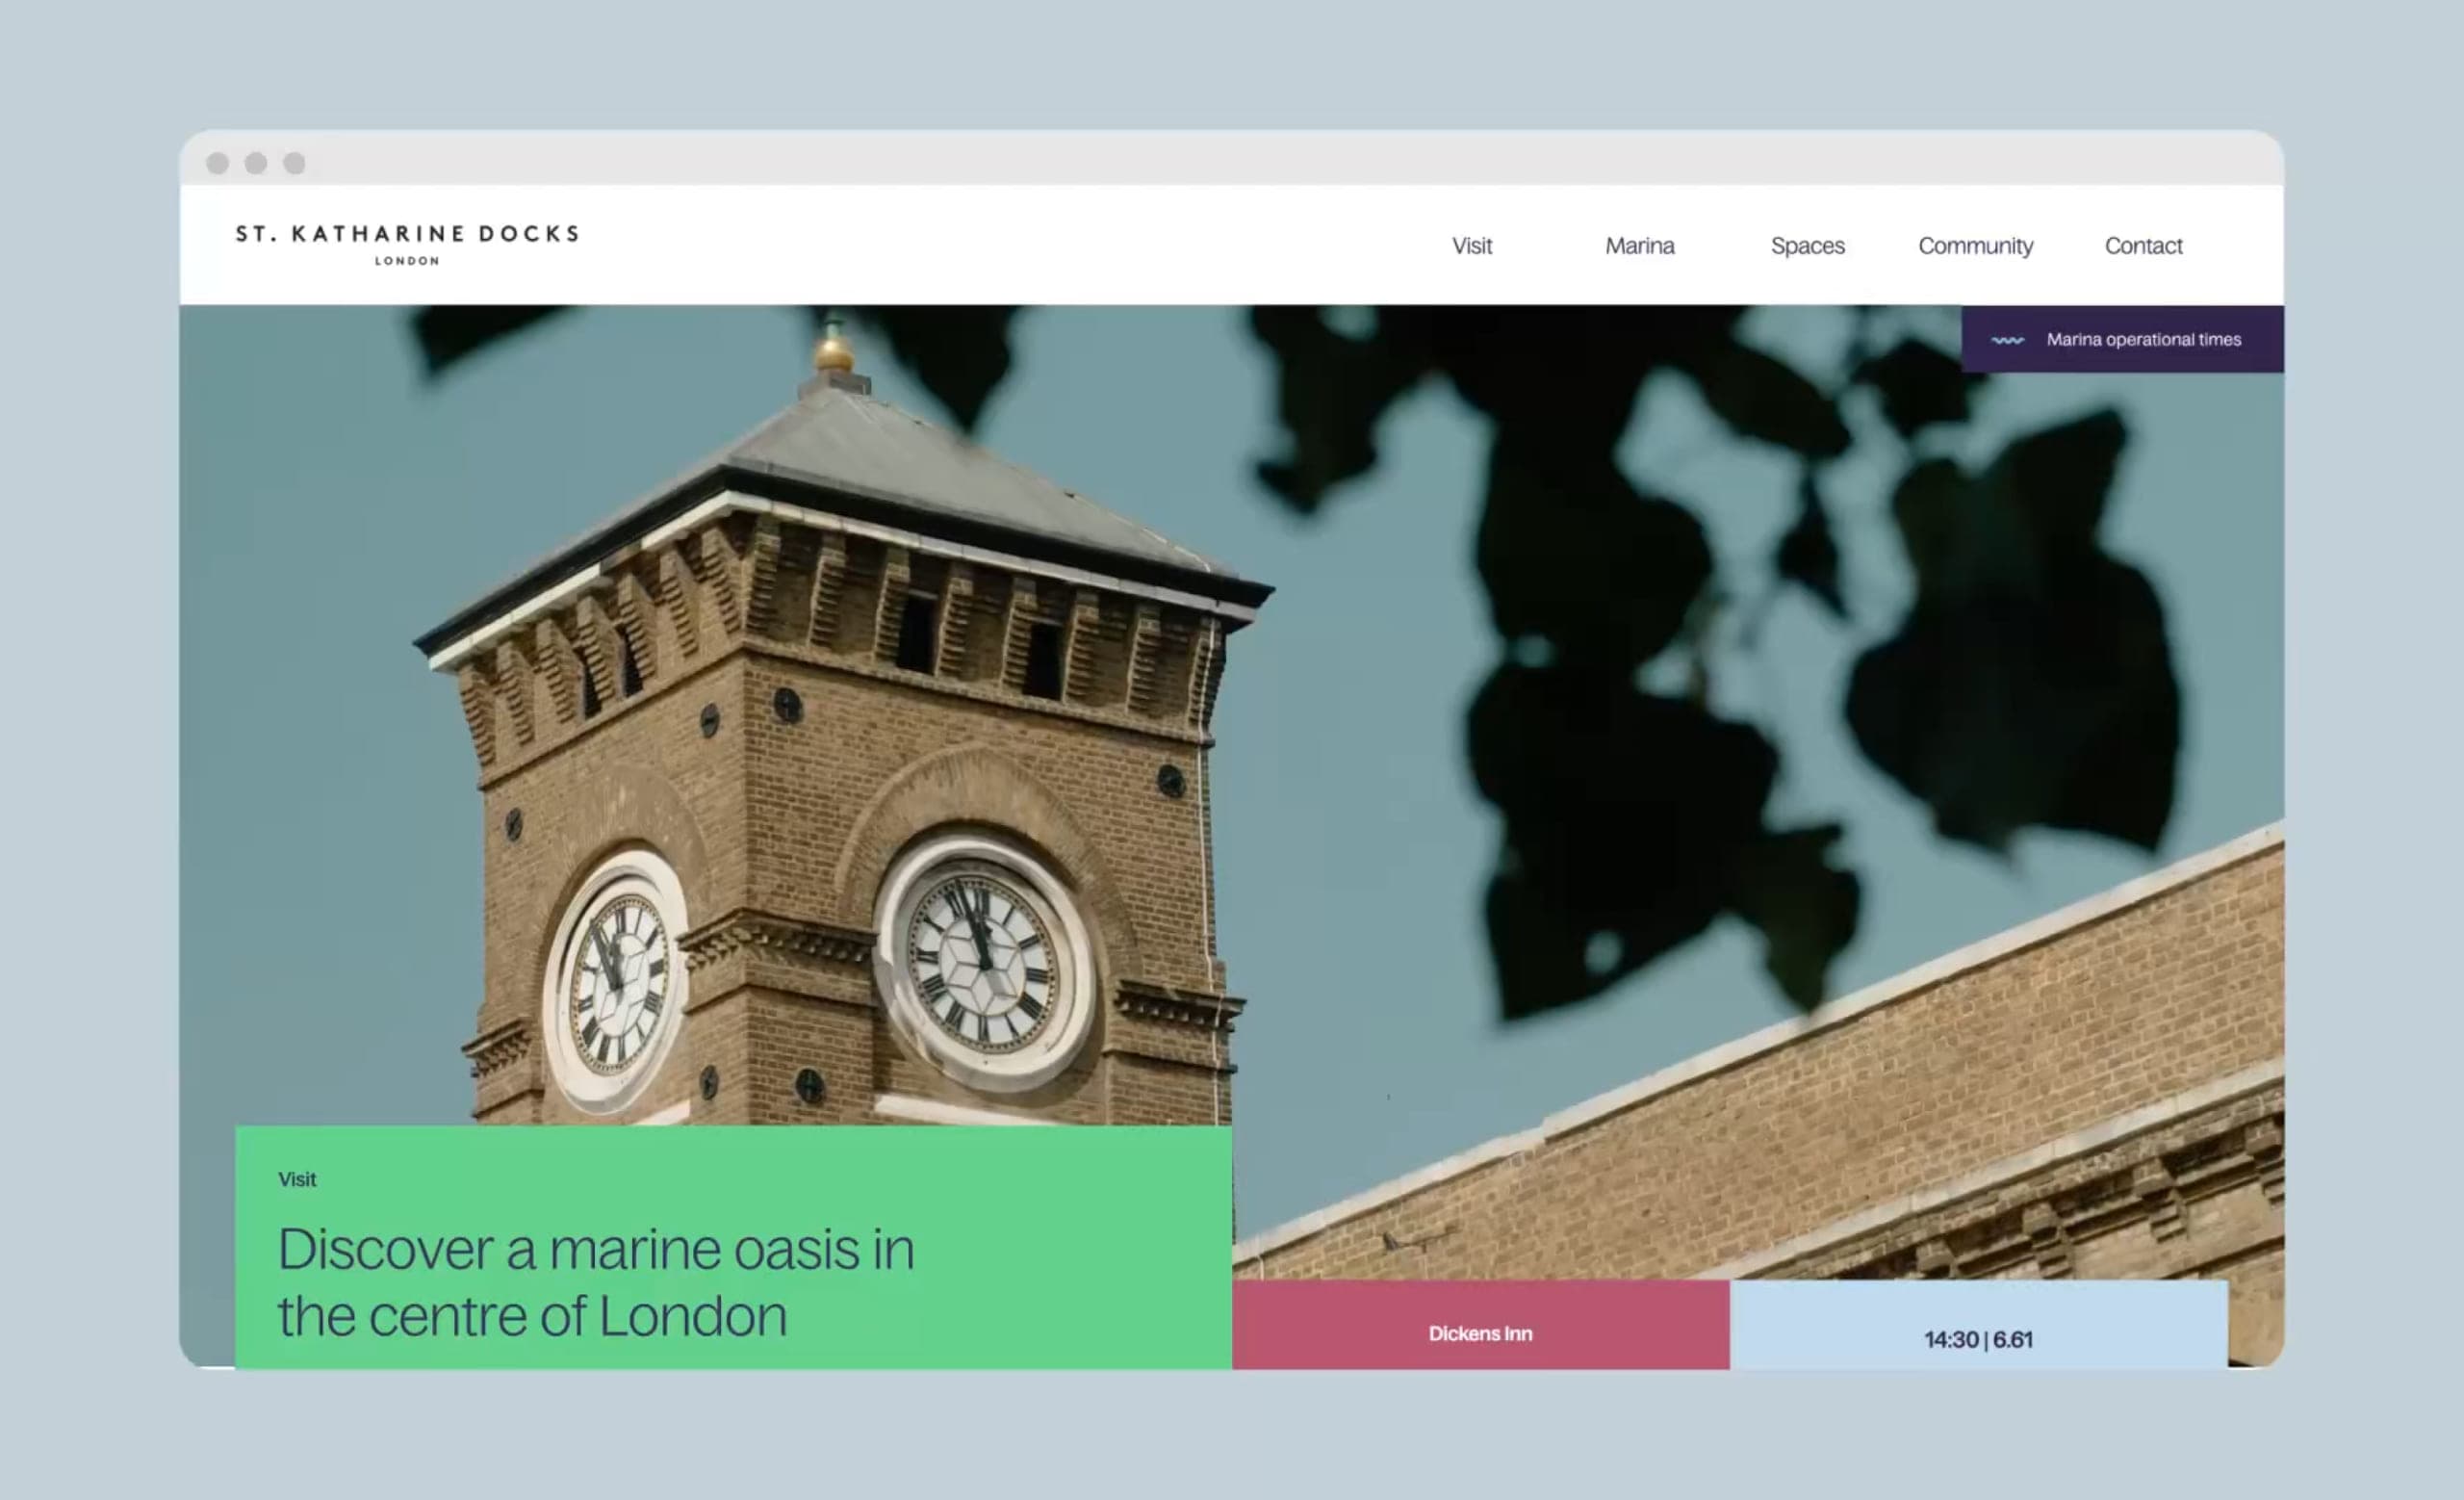
Task: Click the wave icon beside Marina operational times
Action: point(2007,340)
